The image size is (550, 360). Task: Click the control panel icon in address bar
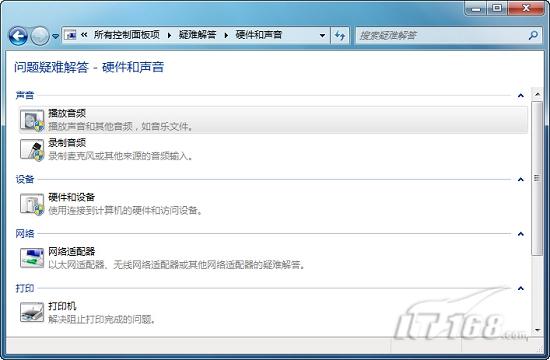71,35
